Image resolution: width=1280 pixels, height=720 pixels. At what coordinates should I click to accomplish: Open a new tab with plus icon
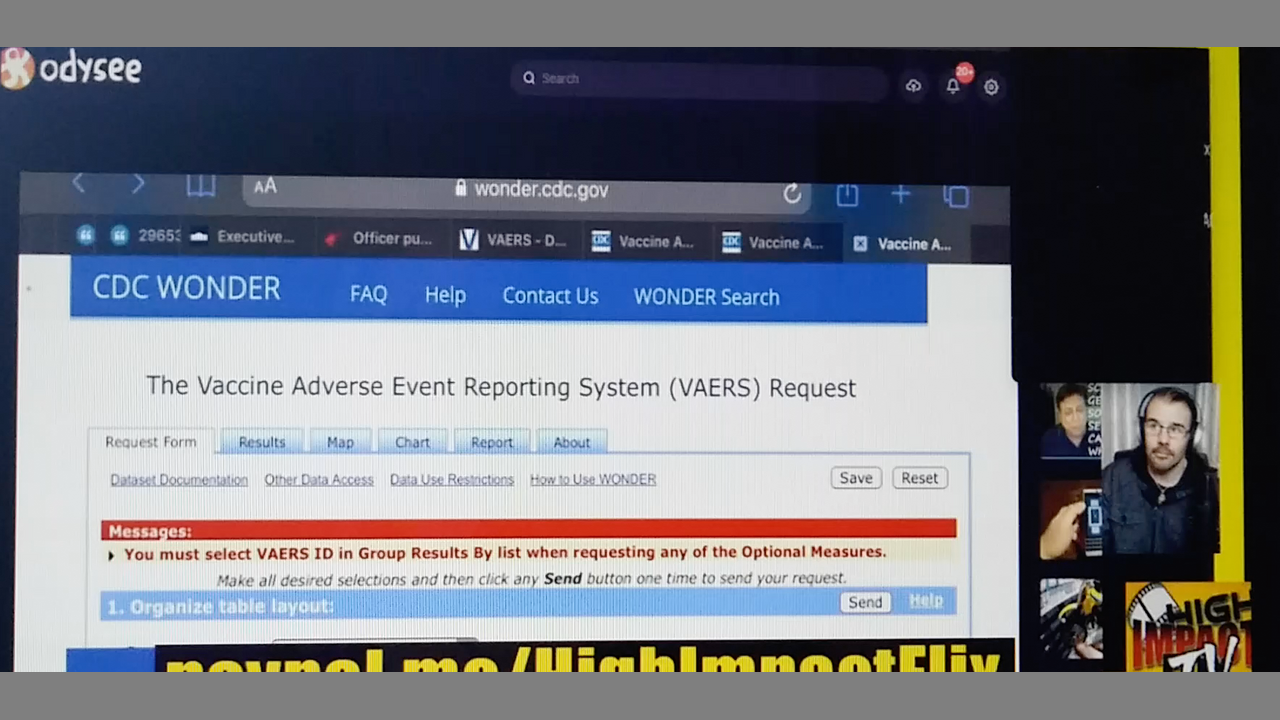tap(901, 195)
